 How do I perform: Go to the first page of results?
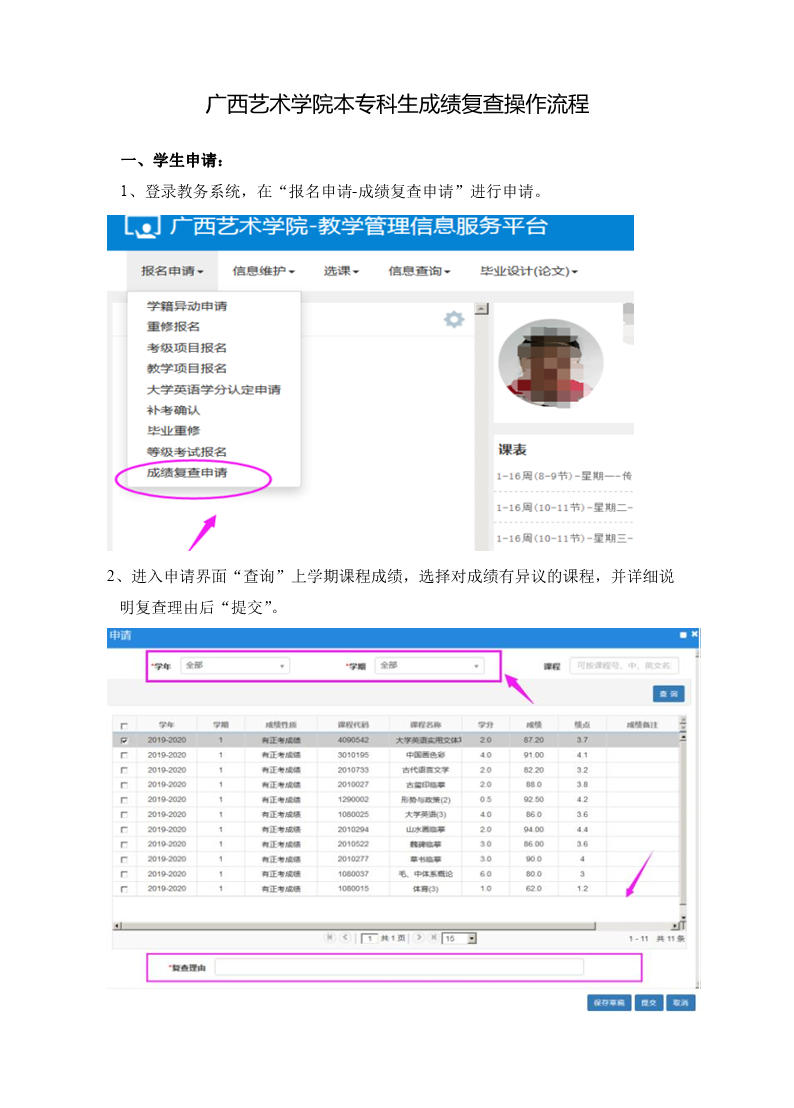(329, 938)
